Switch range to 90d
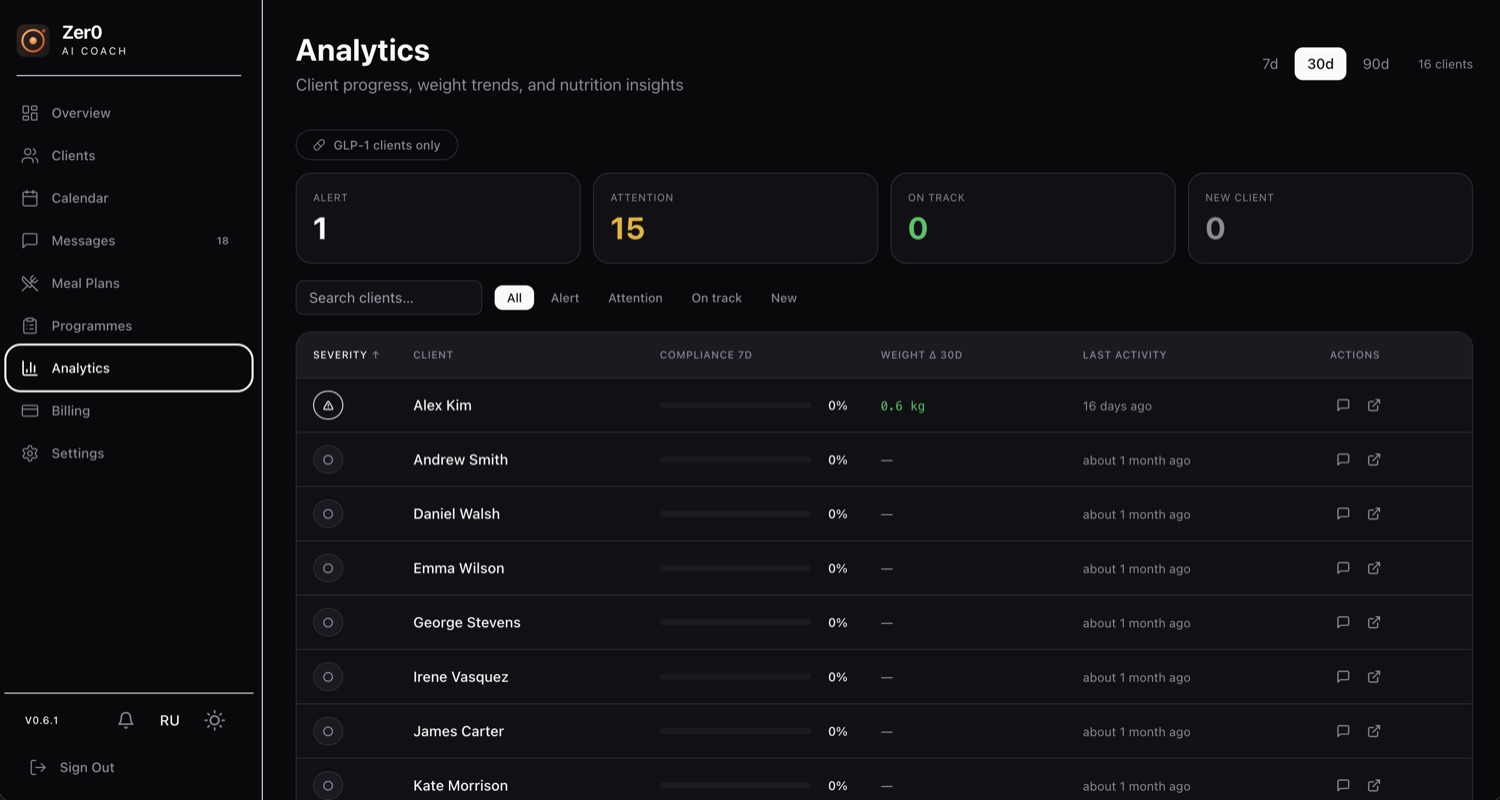Viewport: 1500px width, 800px height. click(x=1376, y=64)
